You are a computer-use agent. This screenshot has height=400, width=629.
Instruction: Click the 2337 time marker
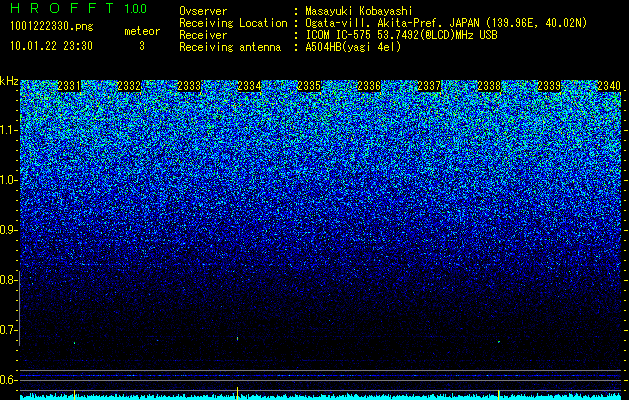point(429,86)
